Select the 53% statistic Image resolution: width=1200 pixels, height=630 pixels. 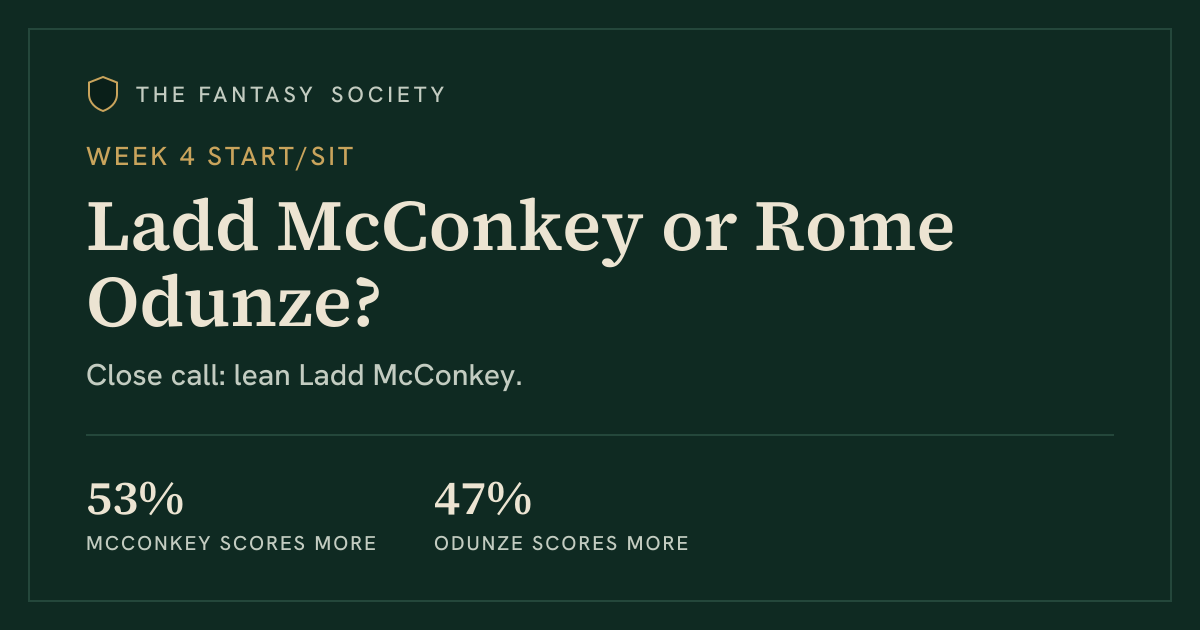(135, 500)
